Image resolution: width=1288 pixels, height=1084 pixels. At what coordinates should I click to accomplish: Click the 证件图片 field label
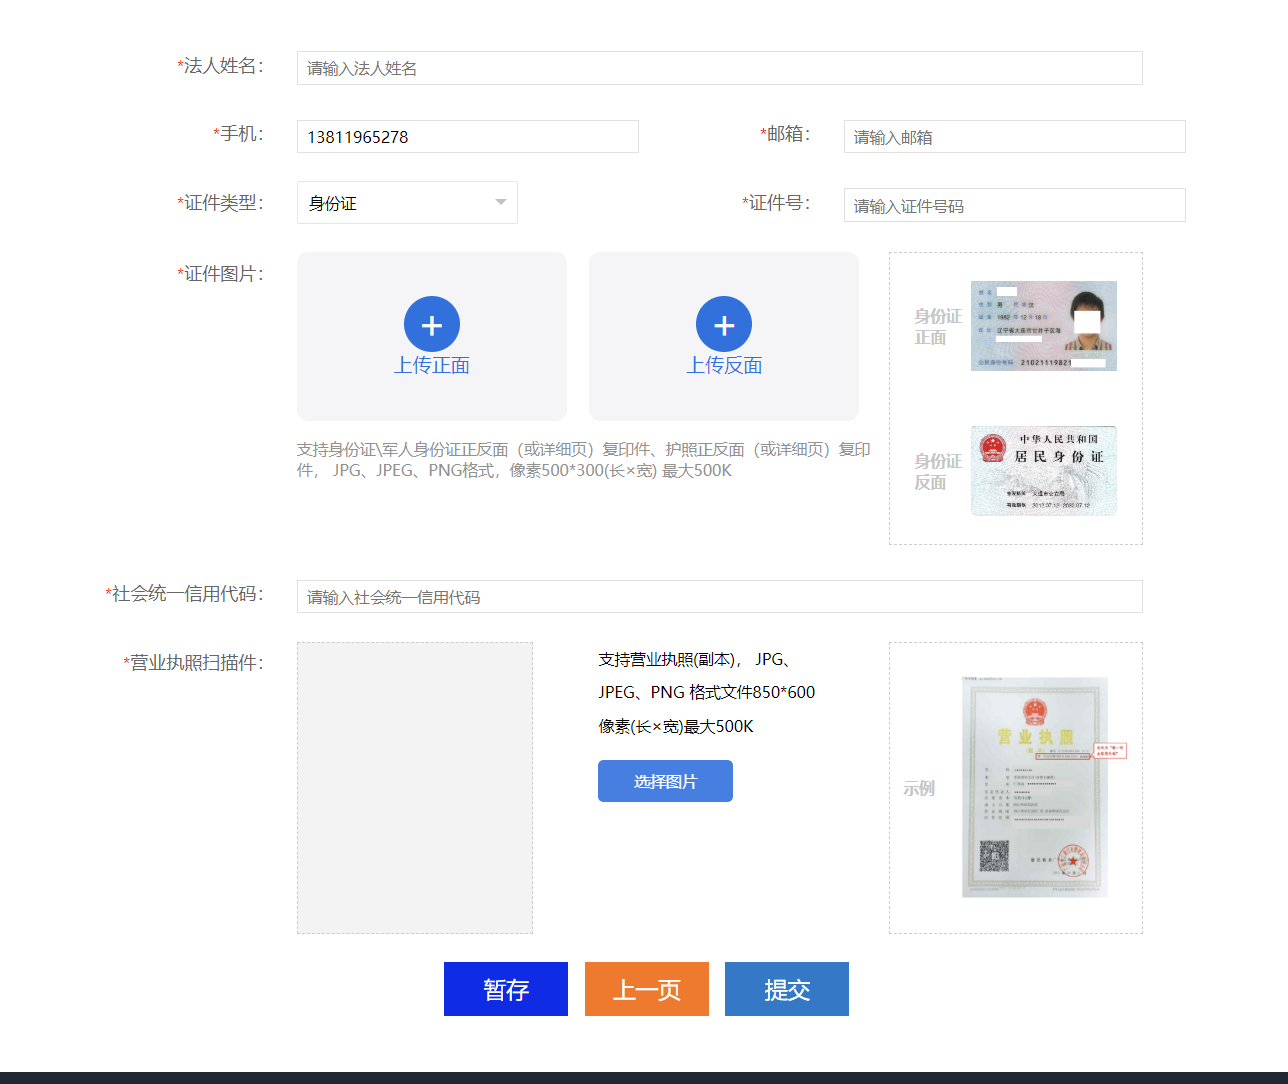pos(221,274)
